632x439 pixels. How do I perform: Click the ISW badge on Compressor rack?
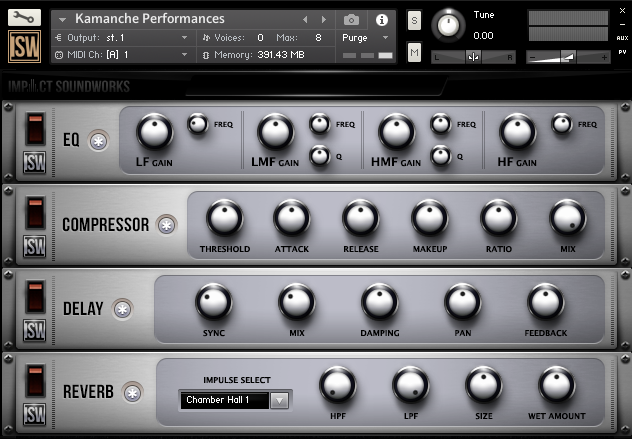click(34, 247)
